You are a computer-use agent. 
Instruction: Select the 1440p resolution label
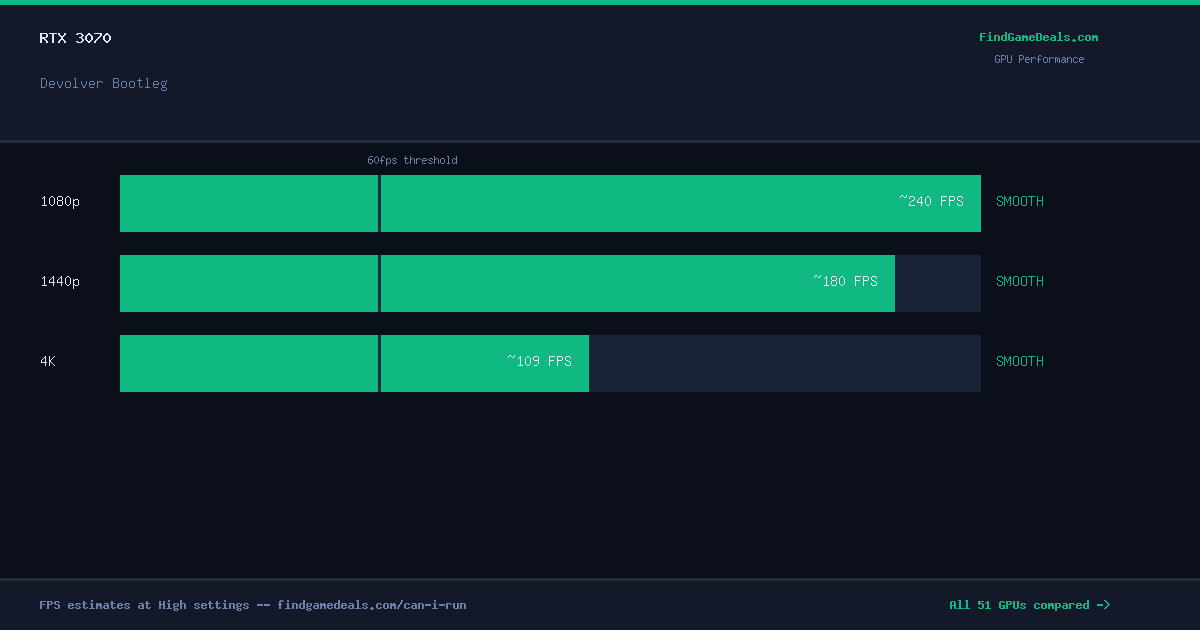click(60, 281)
